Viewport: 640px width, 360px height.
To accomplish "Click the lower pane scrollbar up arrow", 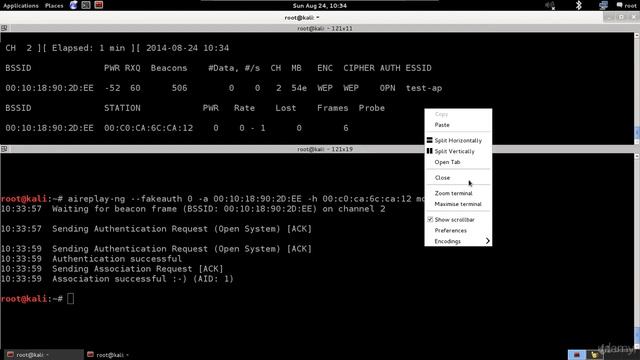I will (637, 156).
